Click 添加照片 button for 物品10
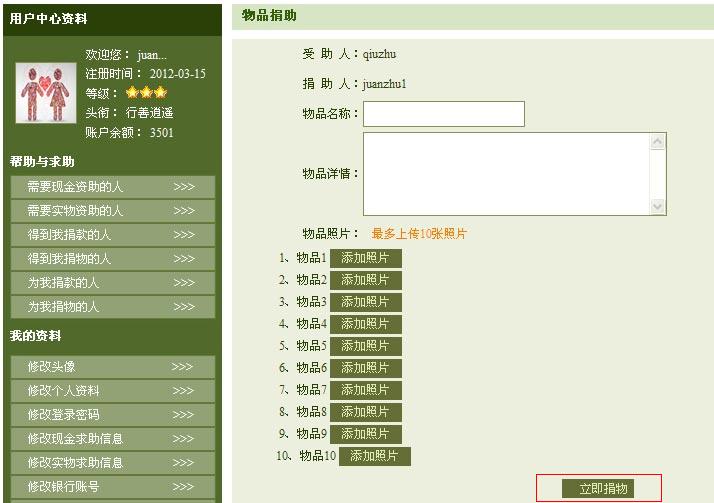 point(375,456)
